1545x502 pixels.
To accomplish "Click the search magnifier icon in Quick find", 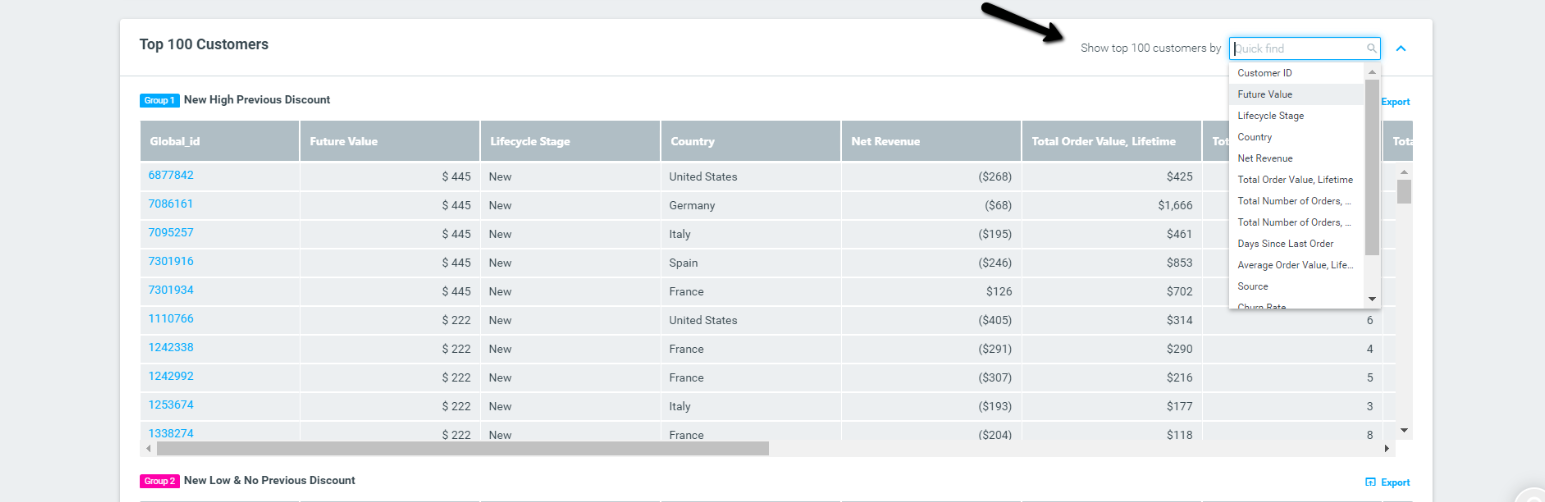I will tap(1372, 48).
